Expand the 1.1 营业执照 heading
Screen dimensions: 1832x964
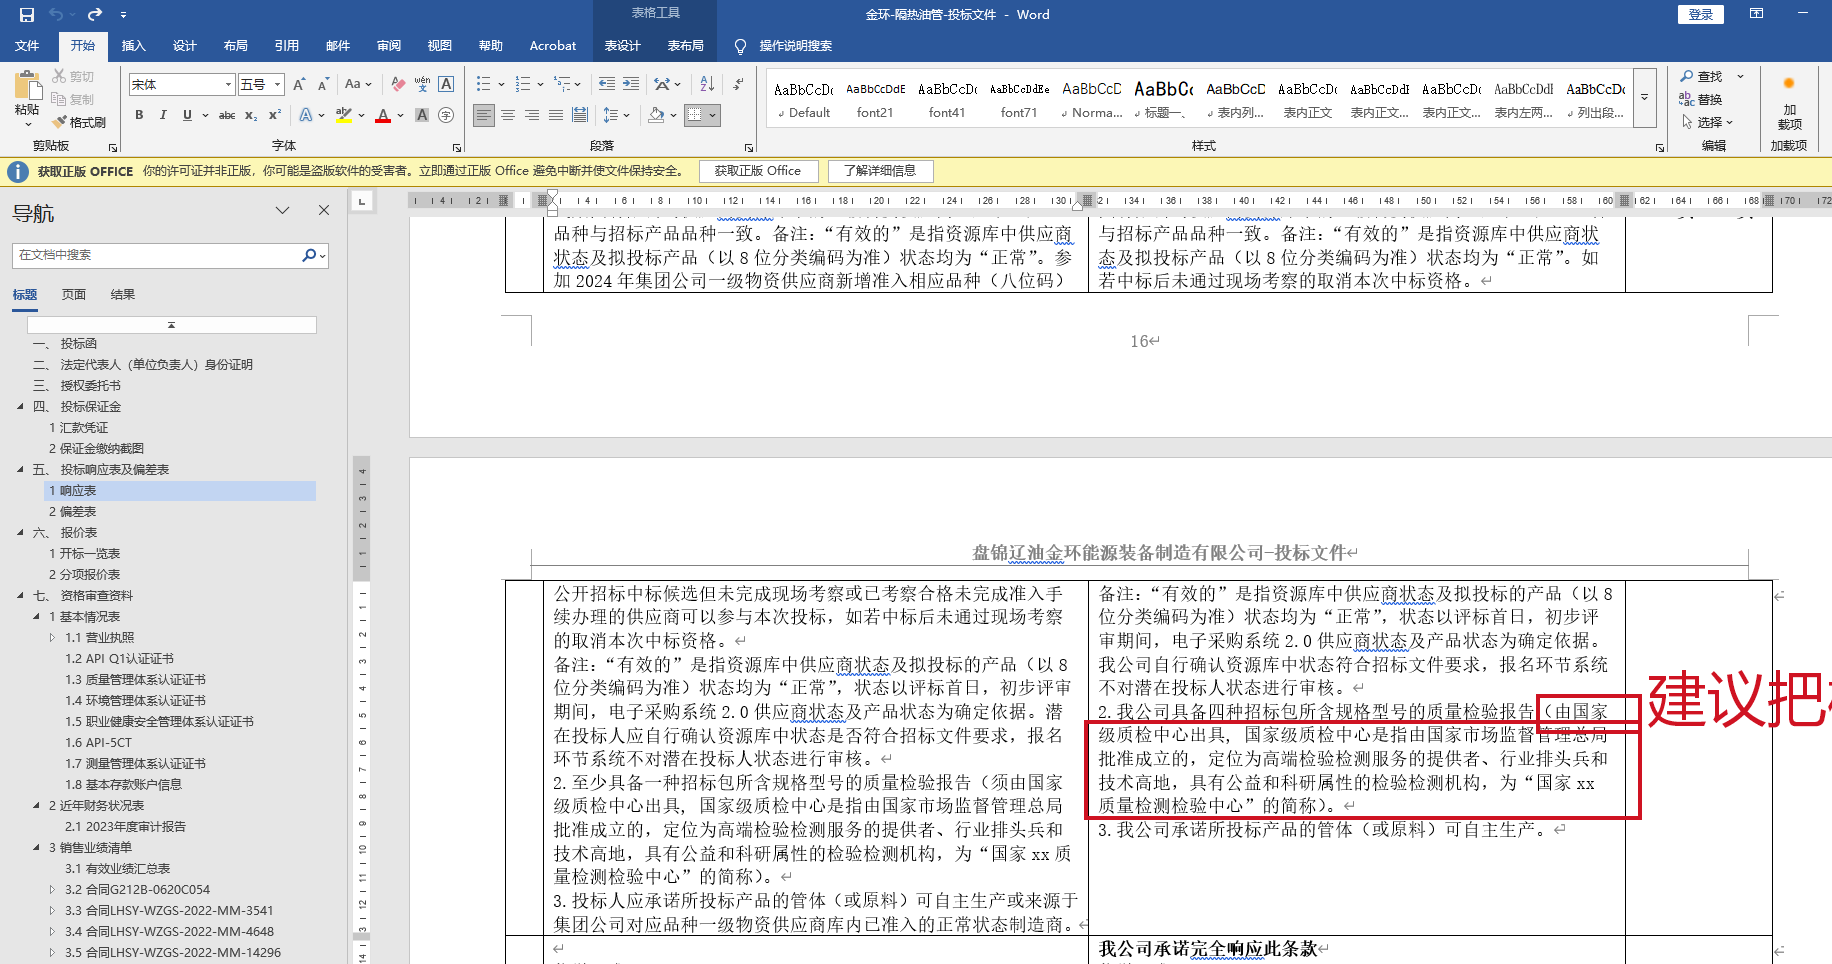click(53, 638)
